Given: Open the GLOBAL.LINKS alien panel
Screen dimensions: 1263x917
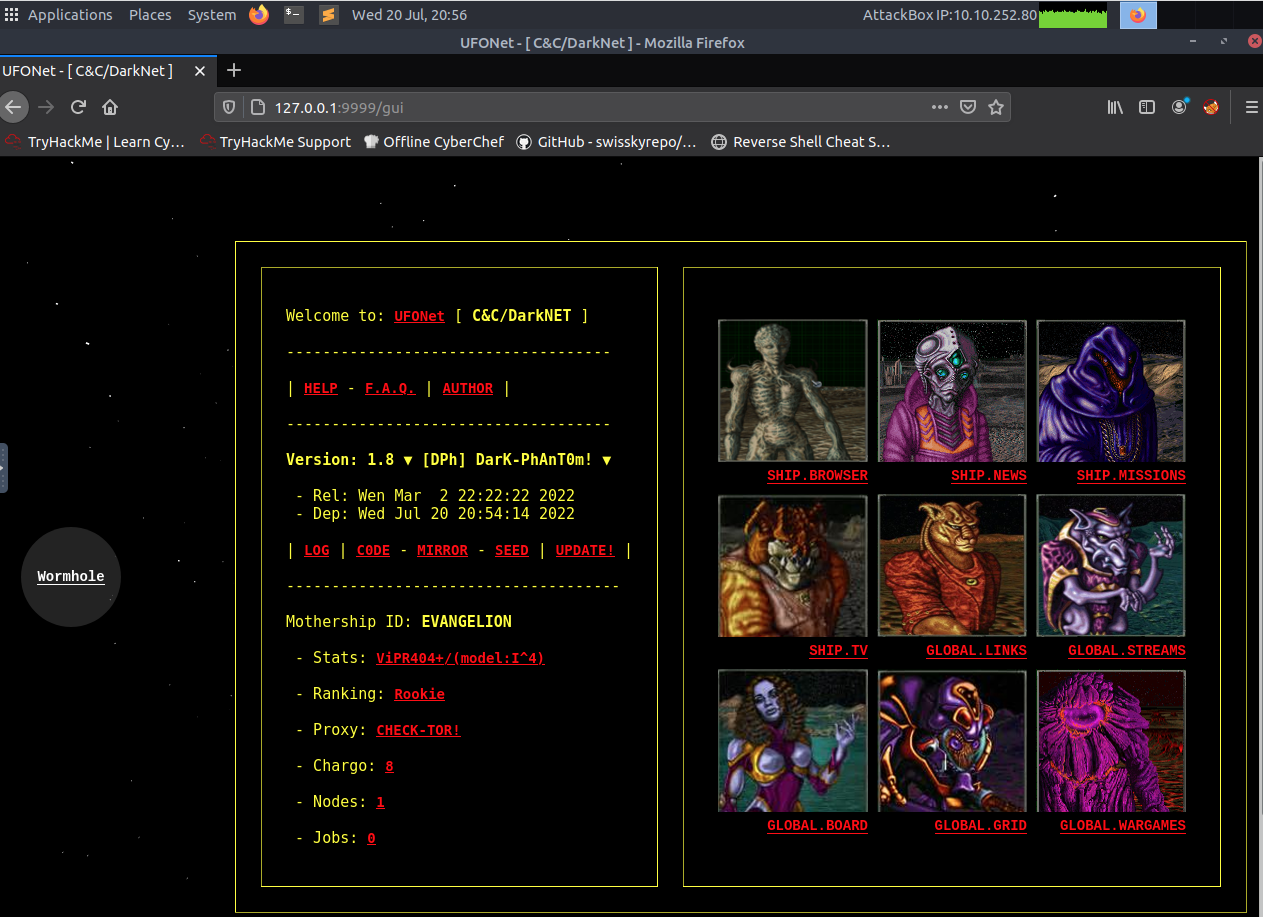Looking at the screenshot, I should click(976, 650).
